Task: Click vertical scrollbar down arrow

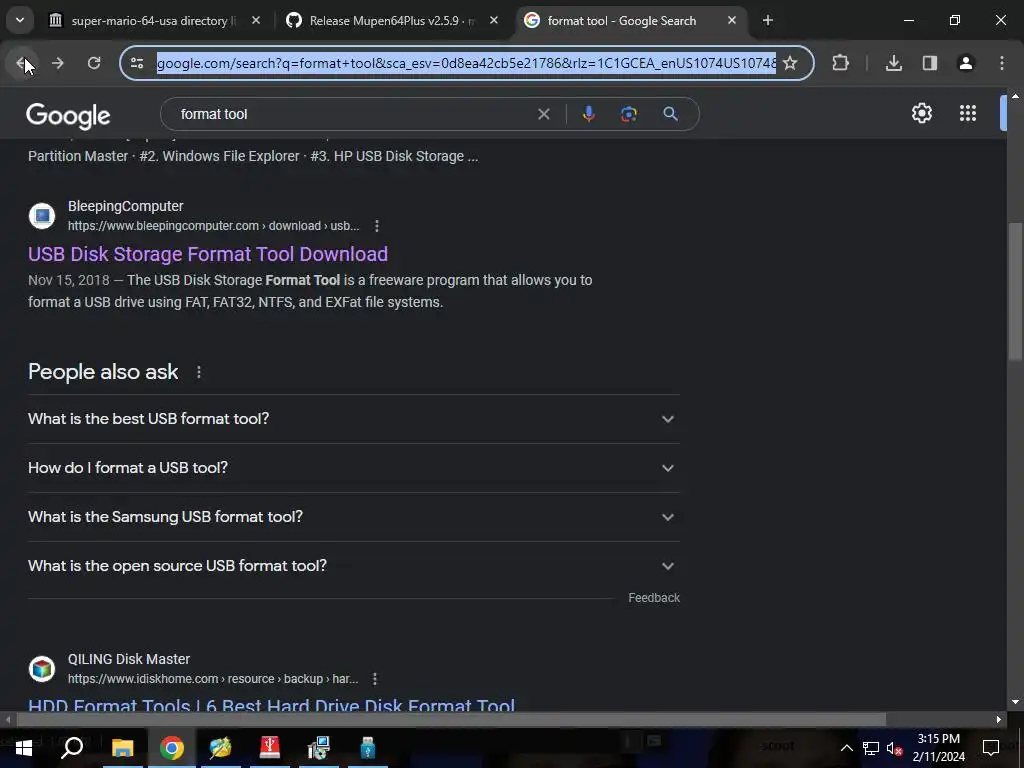Action: [1014, 703]
